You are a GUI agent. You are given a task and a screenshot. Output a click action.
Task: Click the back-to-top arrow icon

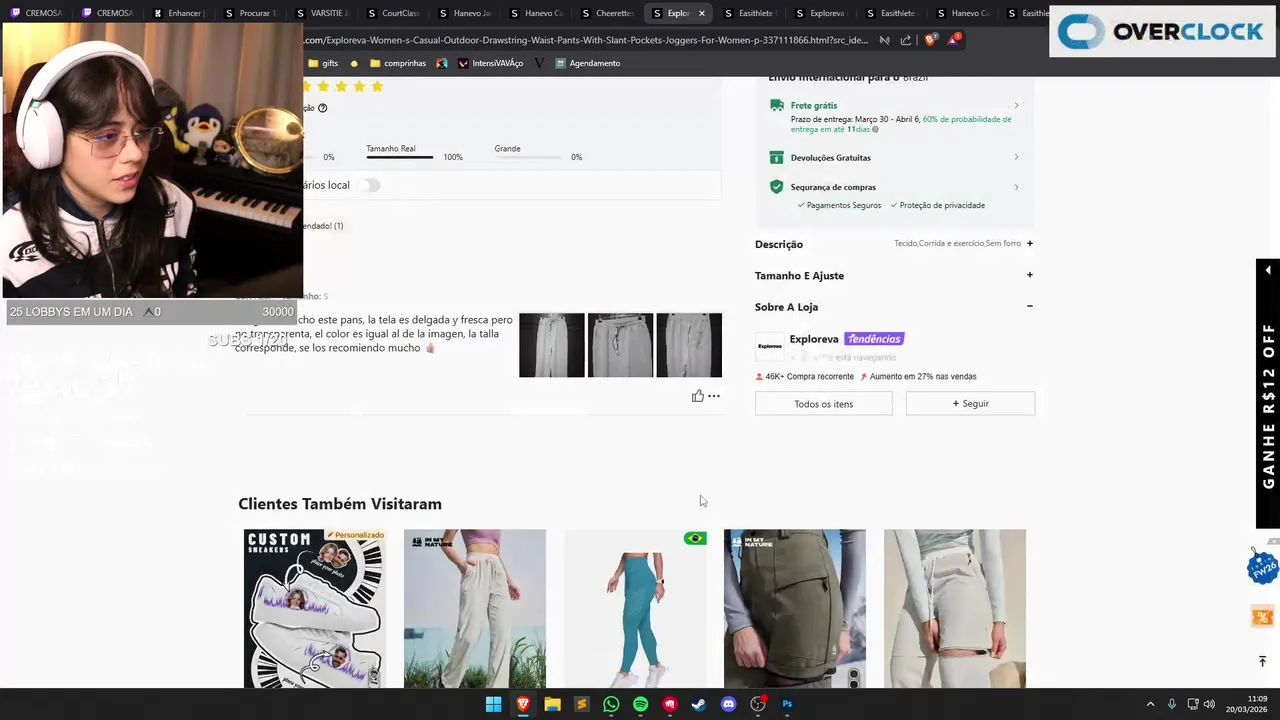coord(1262,661)
